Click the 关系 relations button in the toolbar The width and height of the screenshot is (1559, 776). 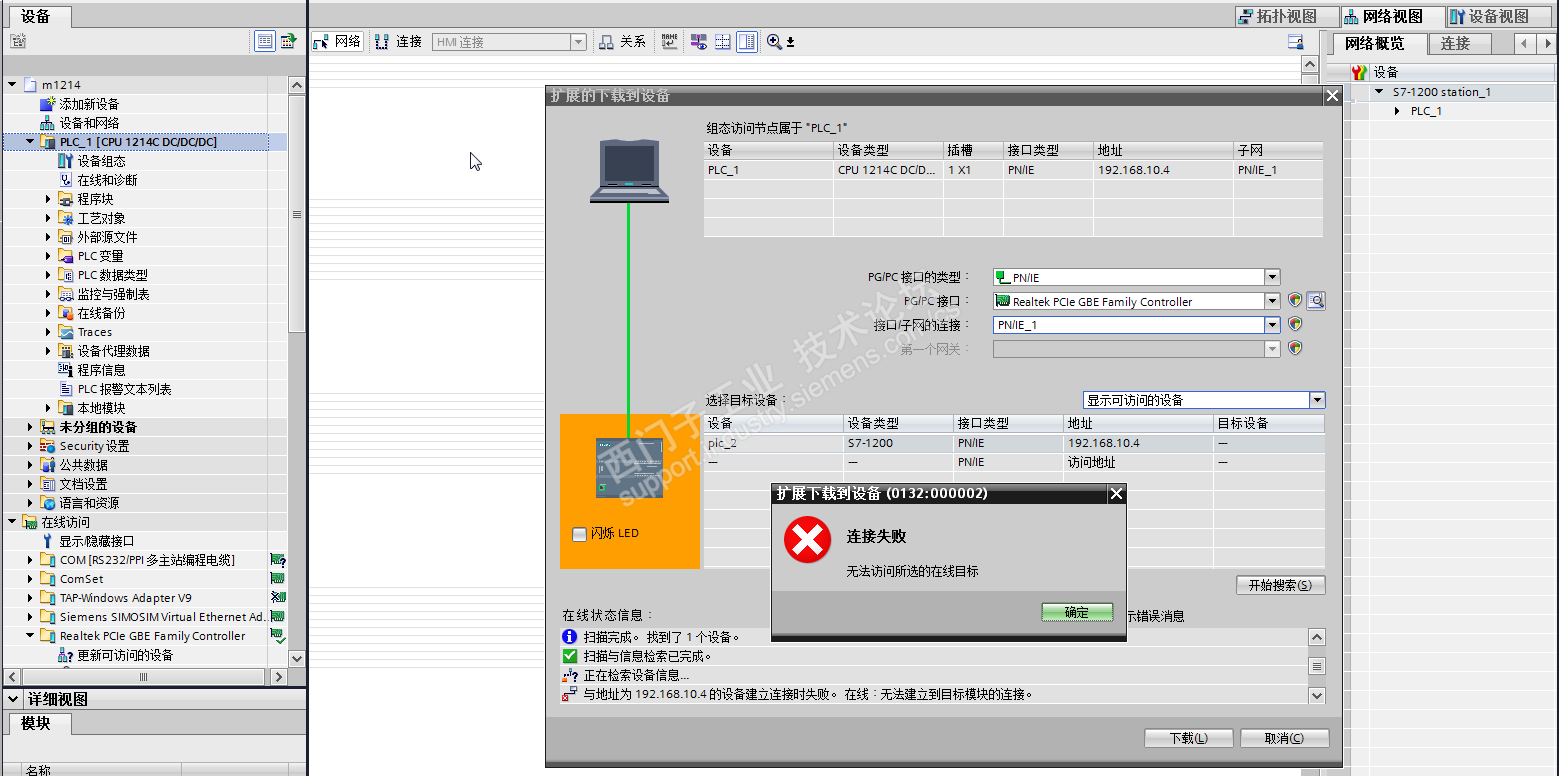point(622,42)
